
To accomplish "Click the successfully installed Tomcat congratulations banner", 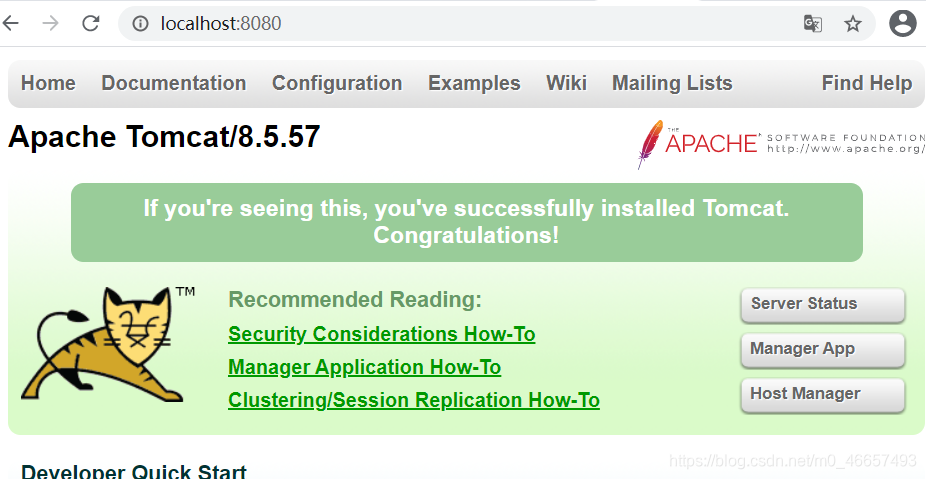I will click(467, 222).
